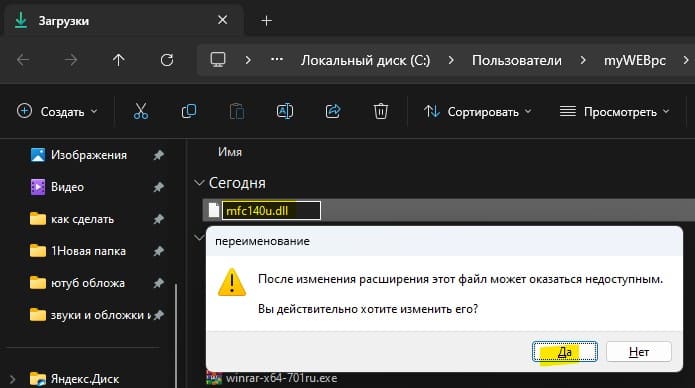Click the pin icon next to Видео
695x388 pixels.
[158, 187]
